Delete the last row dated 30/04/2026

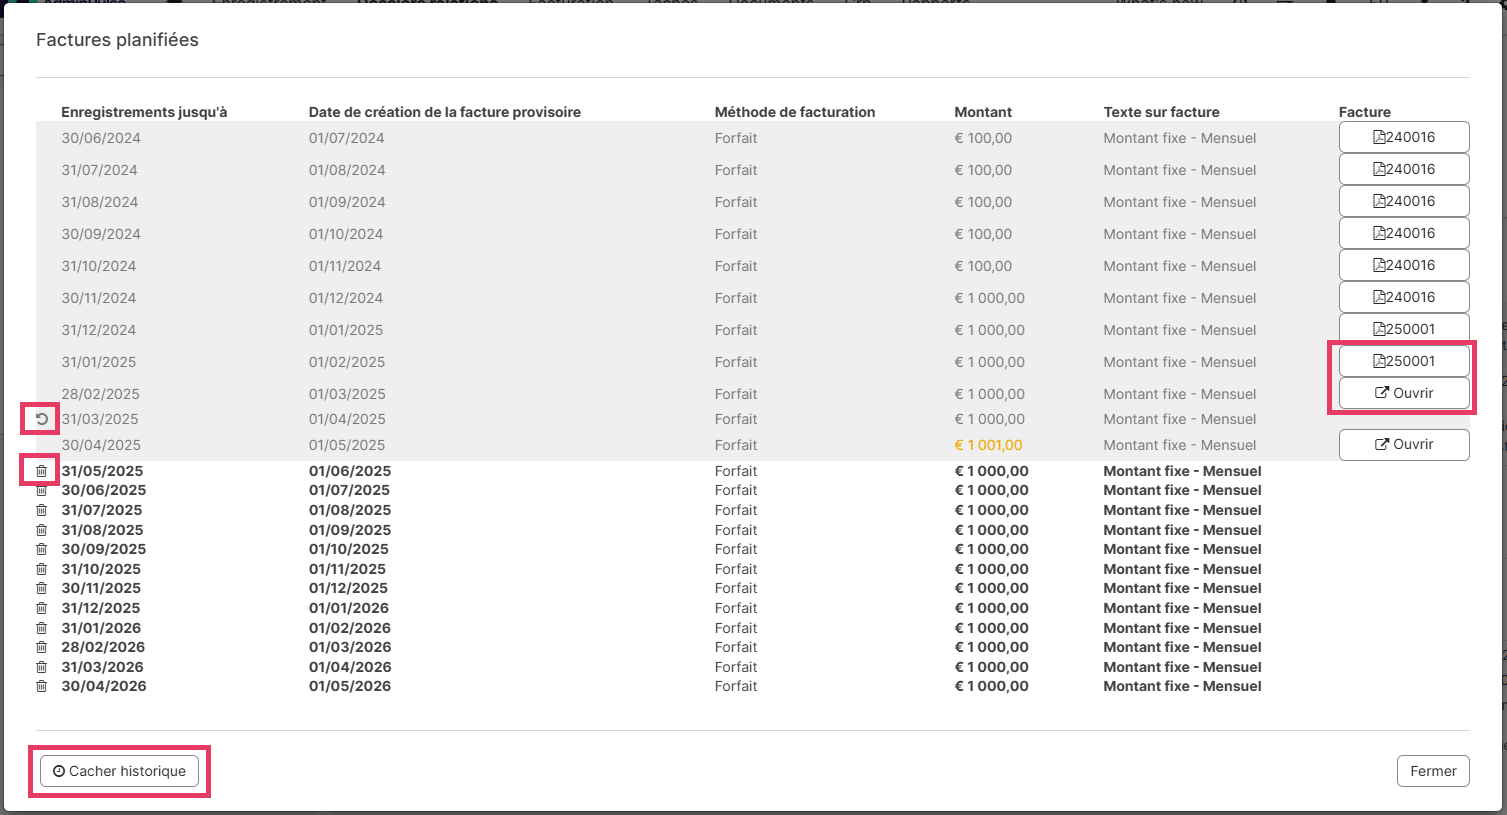pos(42,687)
